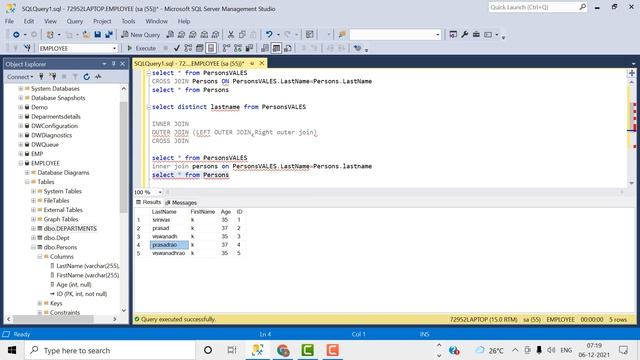The height and width of the screenshot is (360, 640).
Task: Click the Age column header in results
Action: 226,211
